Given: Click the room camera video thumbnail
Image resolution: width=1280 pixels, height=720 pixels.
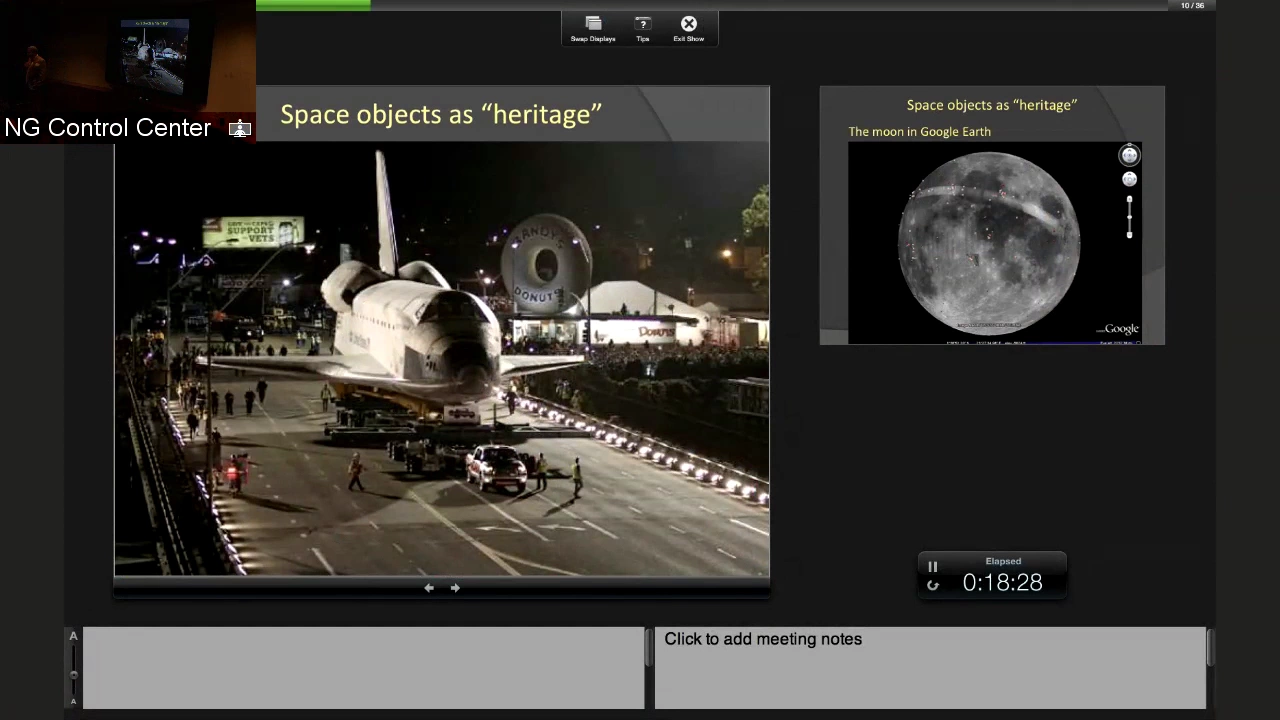Looking at the screenshot, I should pos(128,56).
